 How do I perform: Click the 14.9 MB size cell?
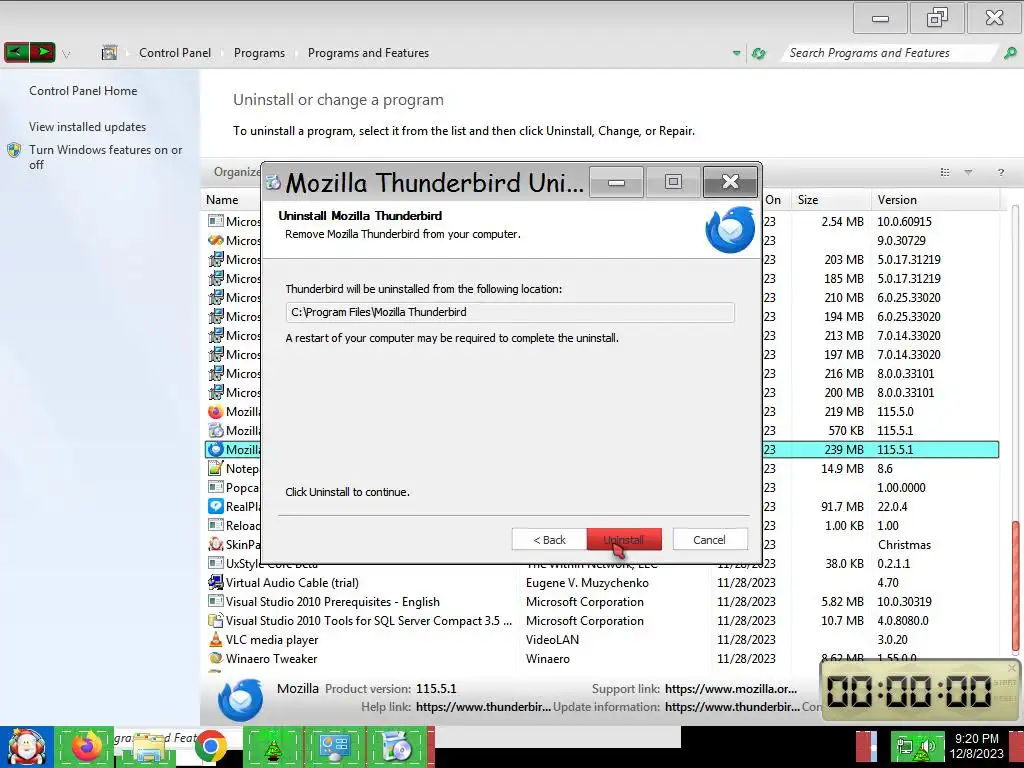842,468
